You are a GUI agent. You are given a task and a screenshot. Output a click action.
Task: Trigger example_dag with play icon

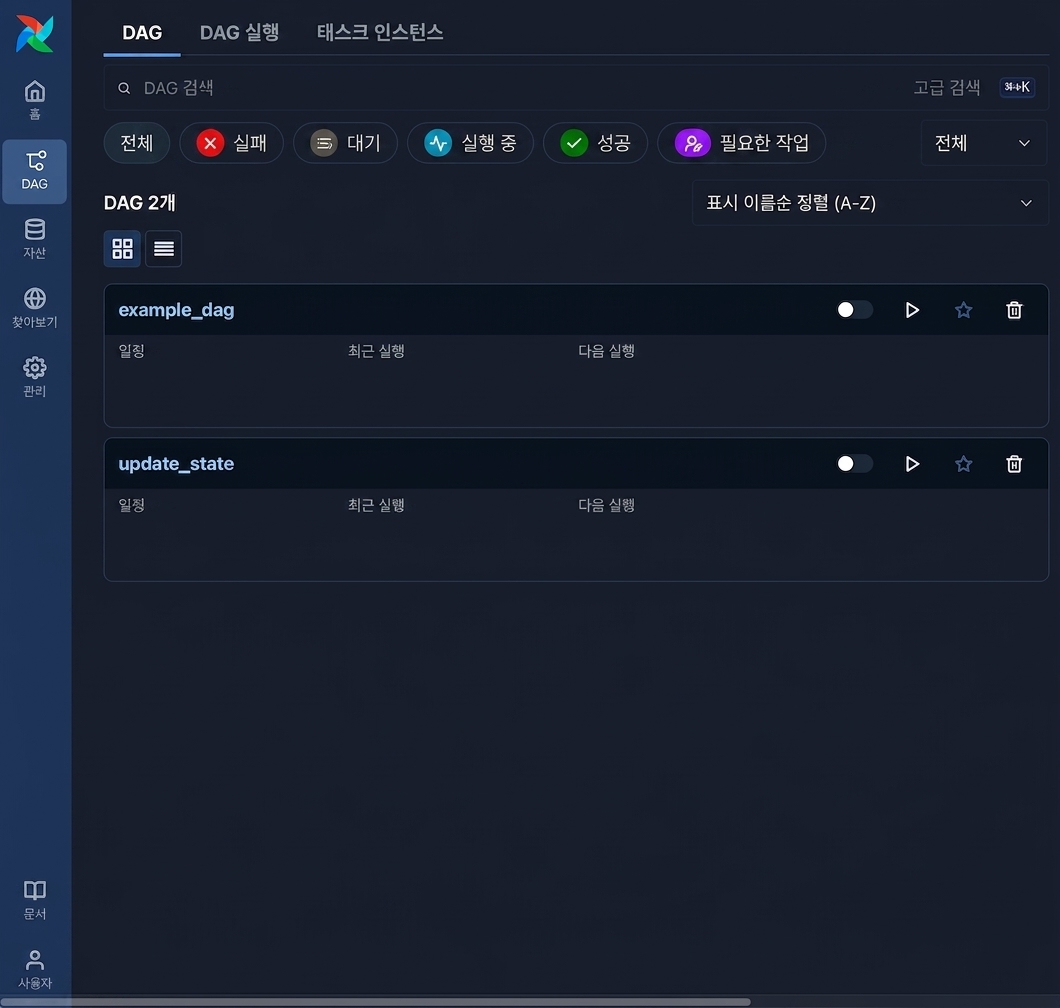[912, 310]
